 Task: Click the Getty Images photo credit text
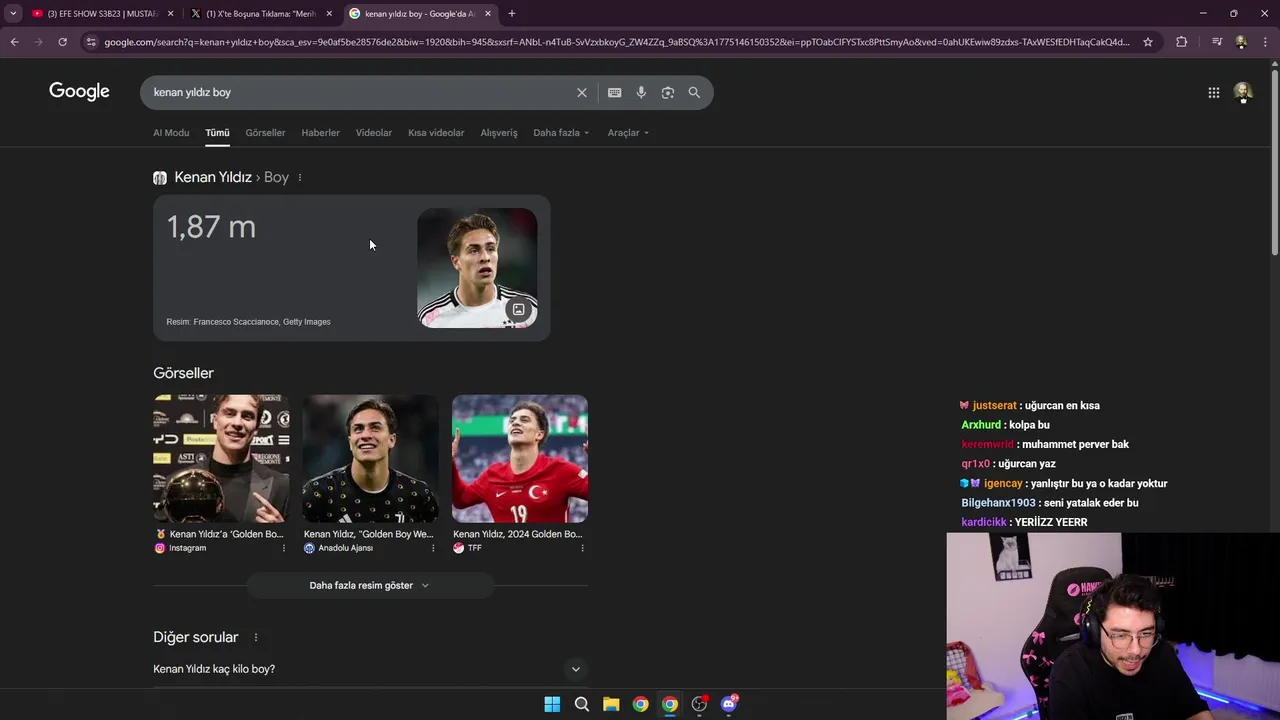coord(248,322)
